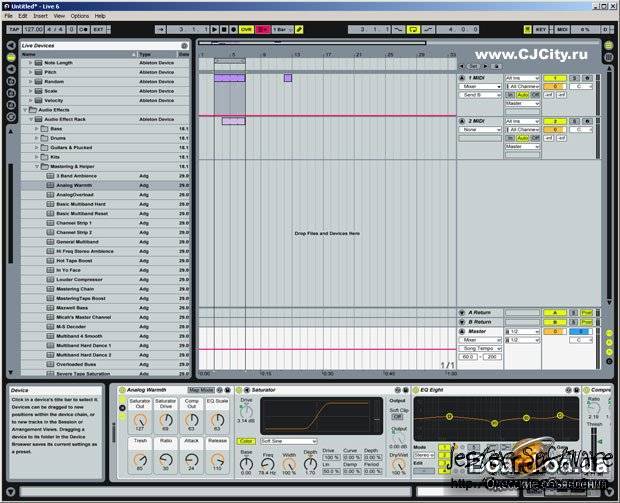The width and height of the screenshot is (620, 503).
Task: Click the Map Mode button on Analog Warmth
Action: coord(201,390)
